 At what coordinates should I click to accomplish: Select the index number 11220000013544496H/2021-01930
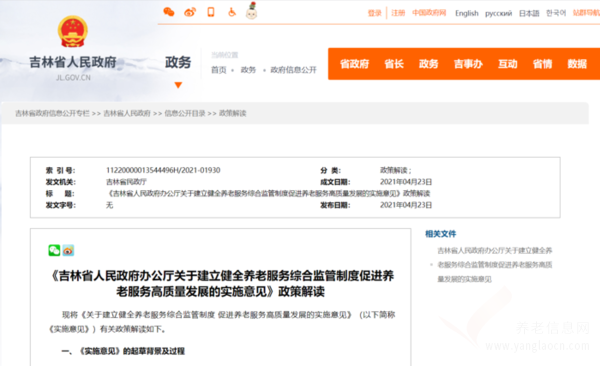tap(163, 170)
